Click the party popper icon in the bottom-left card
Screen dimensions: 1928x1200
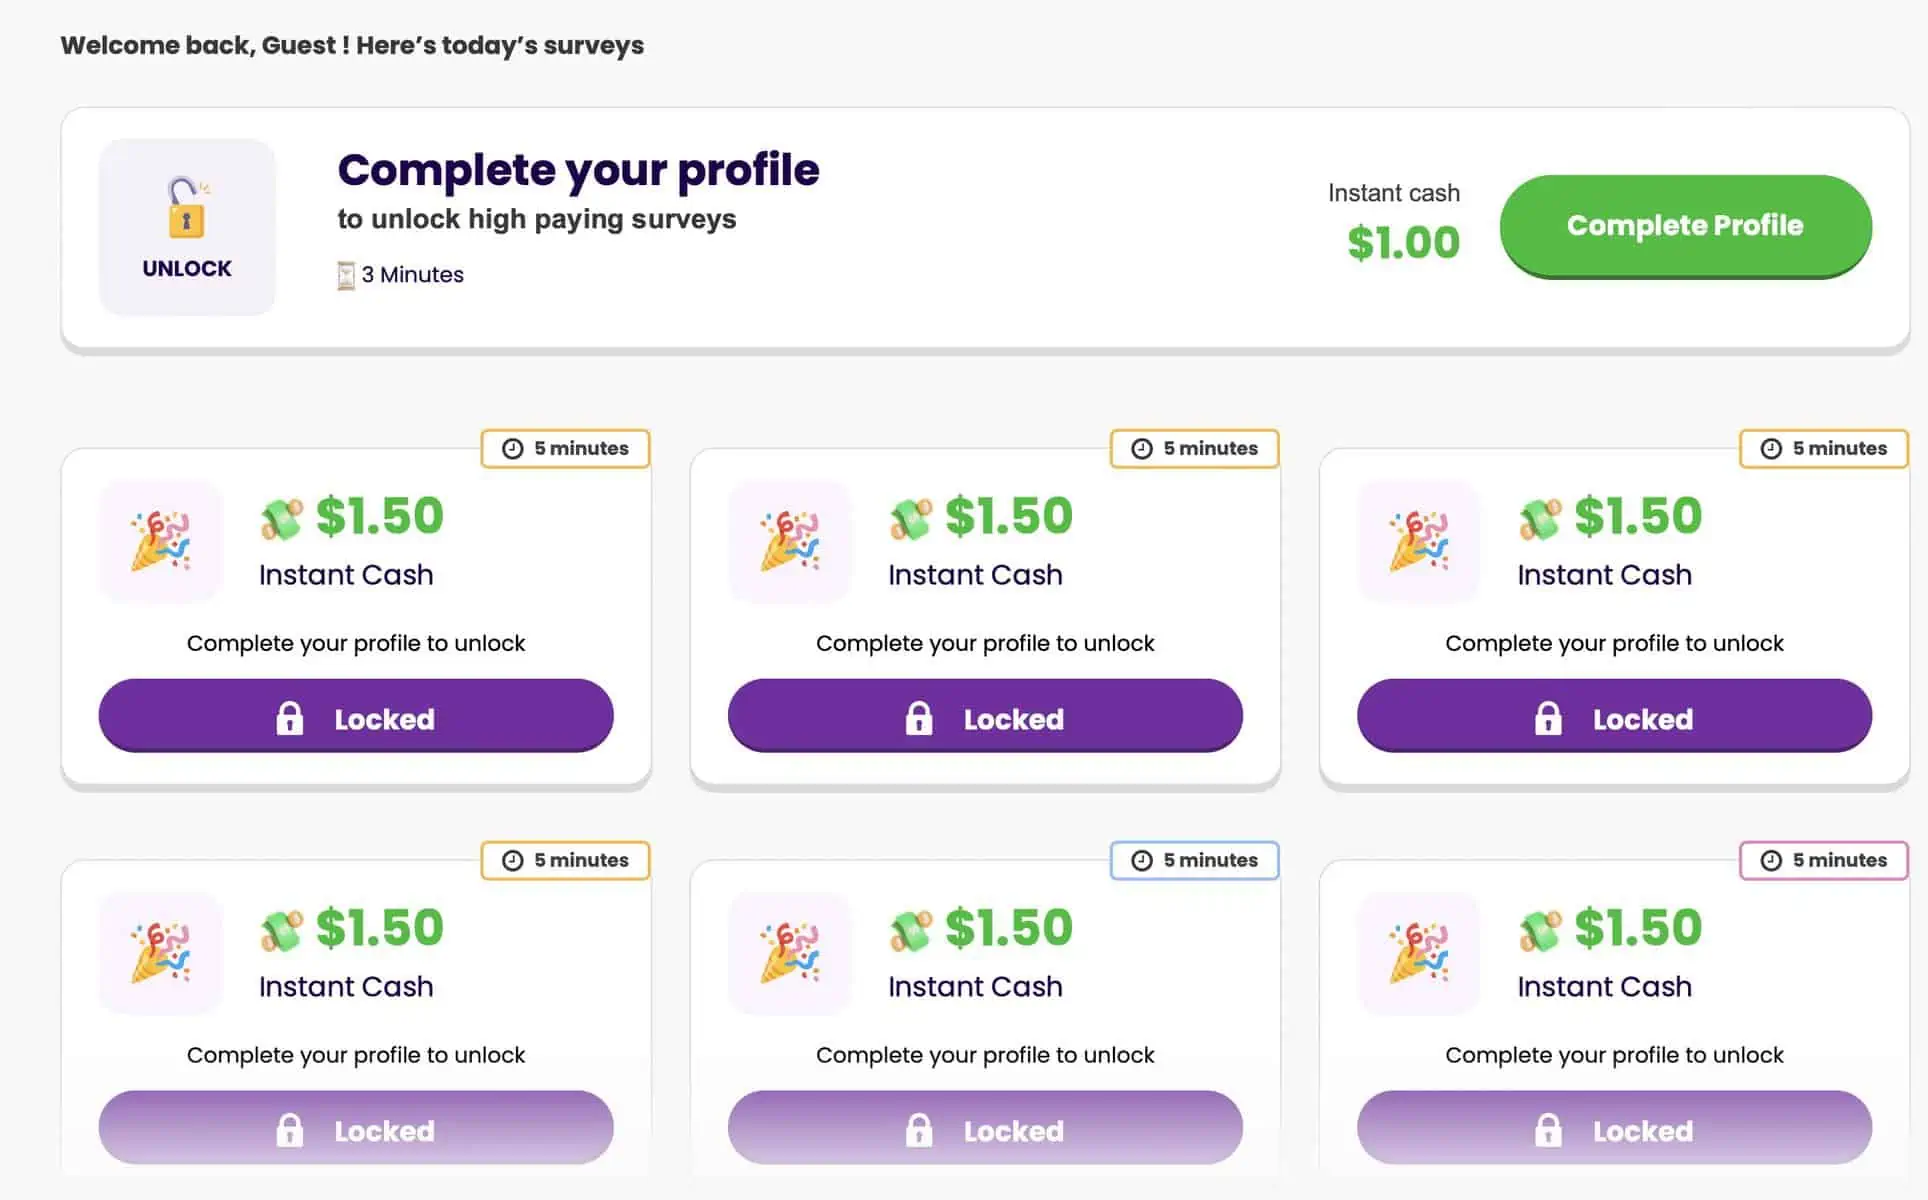click(x=160, y=953)
